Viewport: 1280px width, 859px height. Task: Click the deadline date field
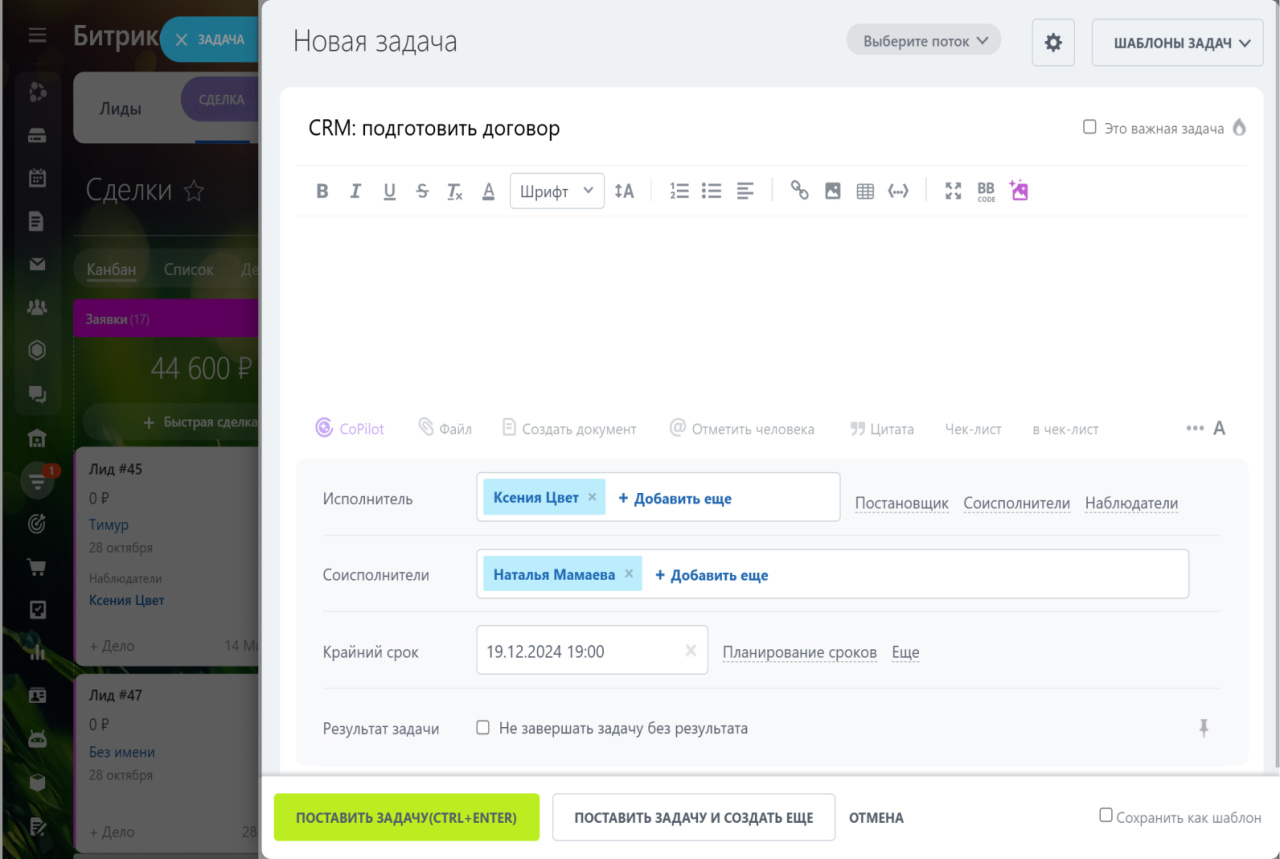coord(580,651)
